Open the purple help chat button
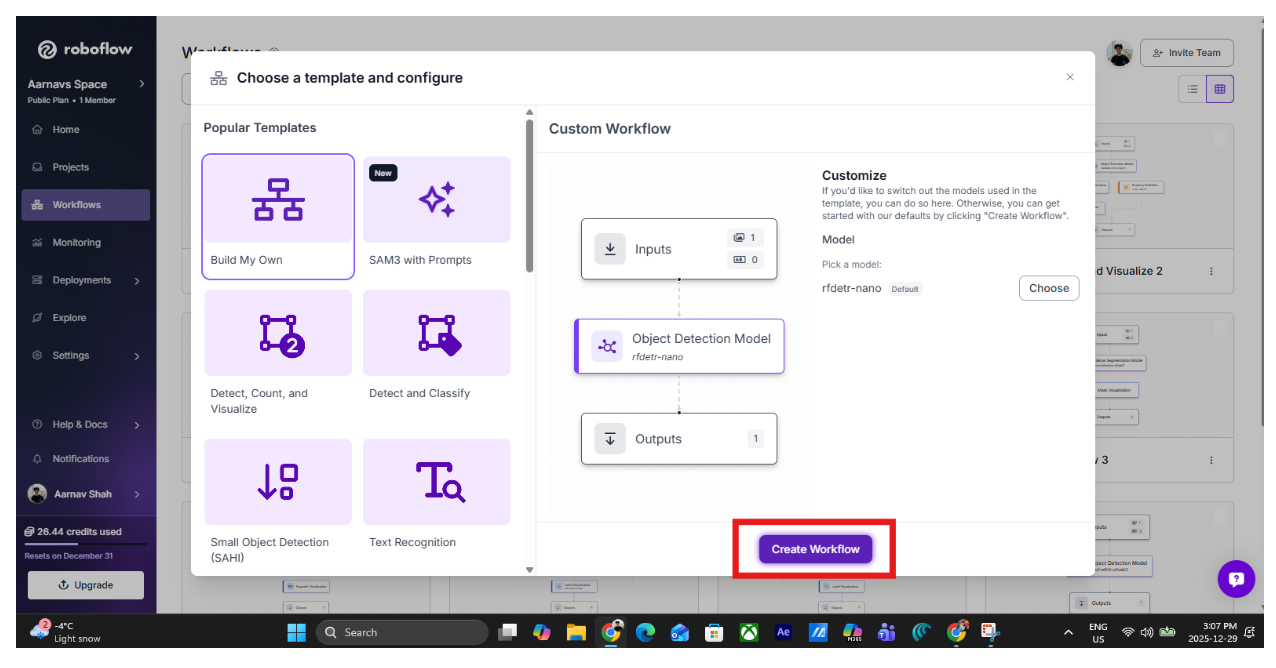Image resolution: width=1276 pixels, height=668 pixels. point(1236,578)
